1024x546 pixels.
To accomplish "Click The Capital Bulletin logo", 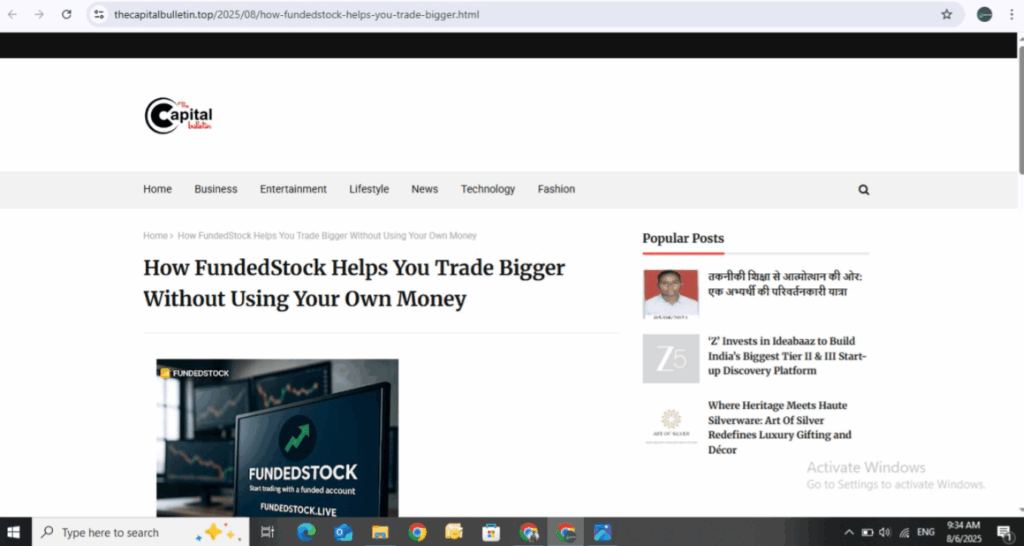I will [x=179, y=115].
